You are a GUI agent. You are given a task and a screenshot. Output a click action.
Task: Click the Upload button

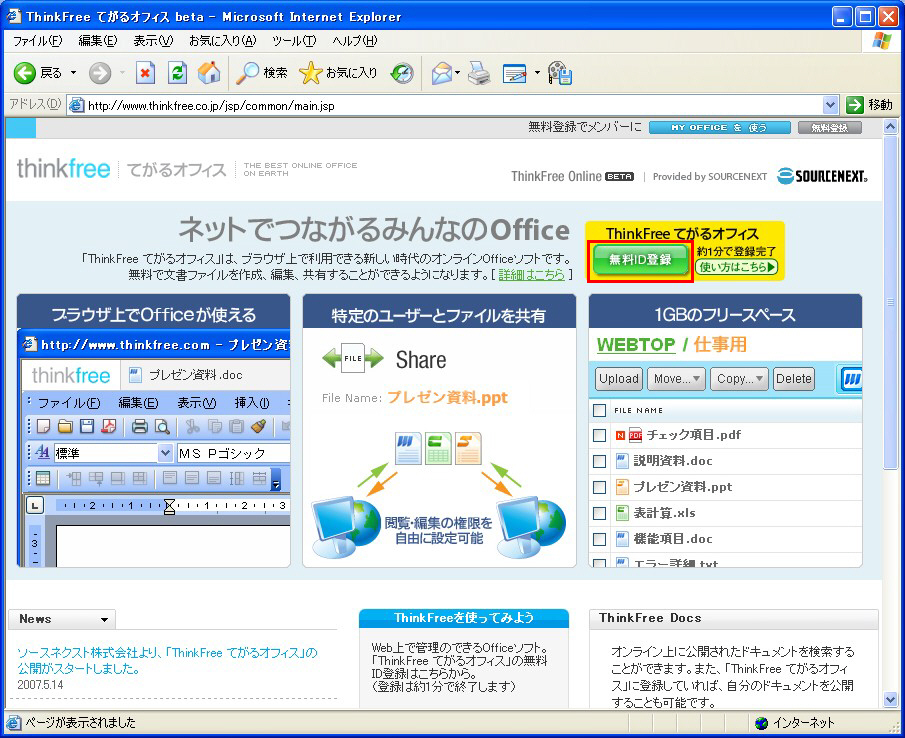(619, 379)
